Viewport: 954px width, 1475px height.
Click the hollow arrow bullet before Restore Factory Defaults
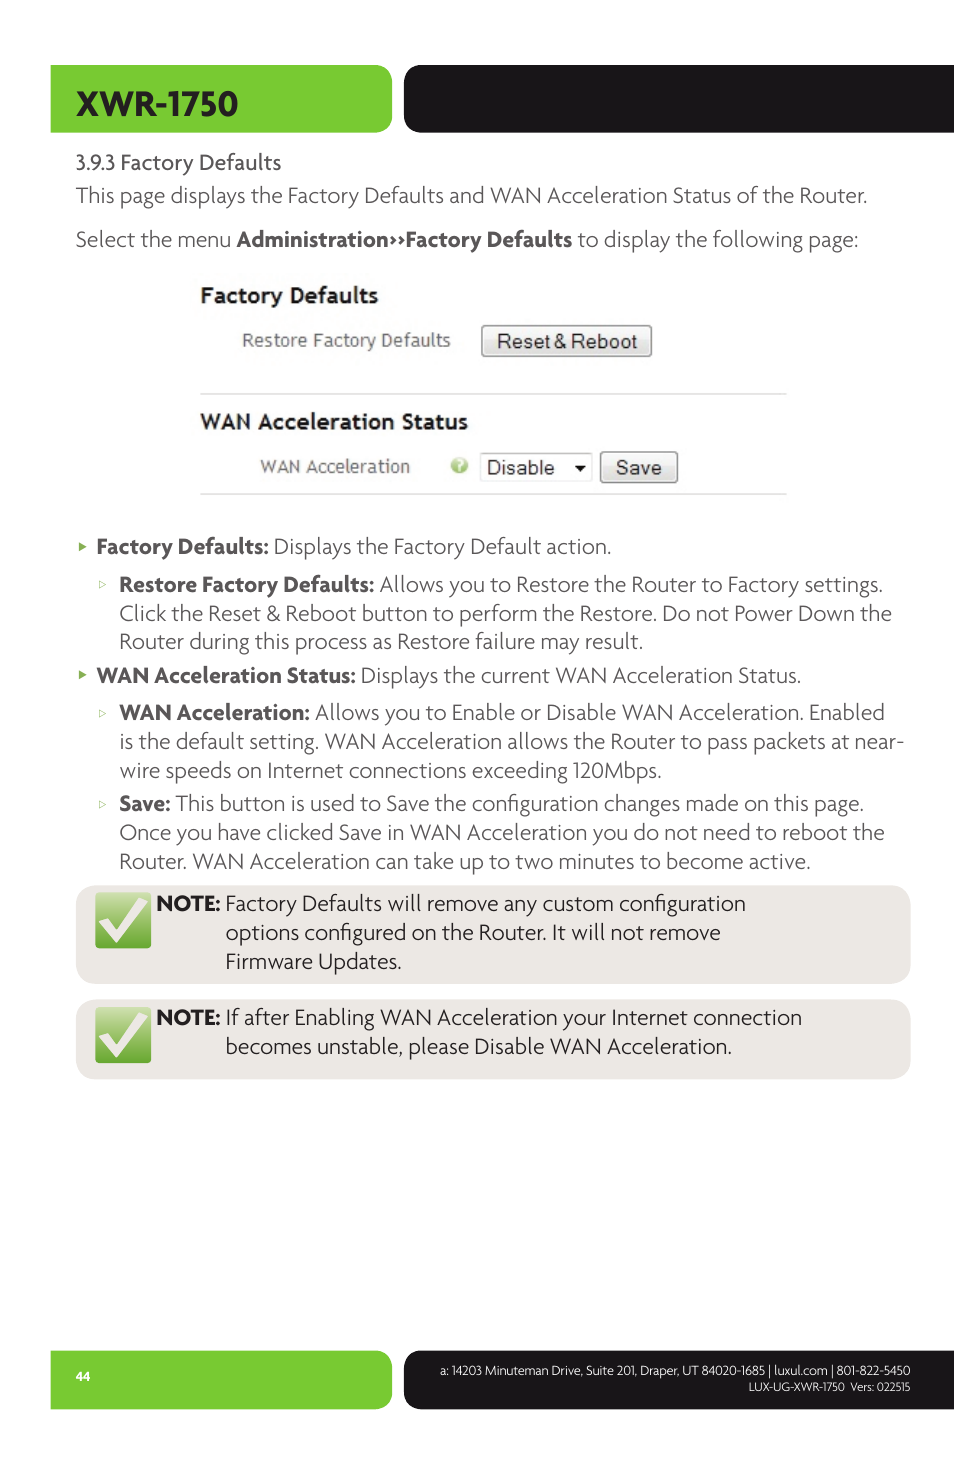102,584
